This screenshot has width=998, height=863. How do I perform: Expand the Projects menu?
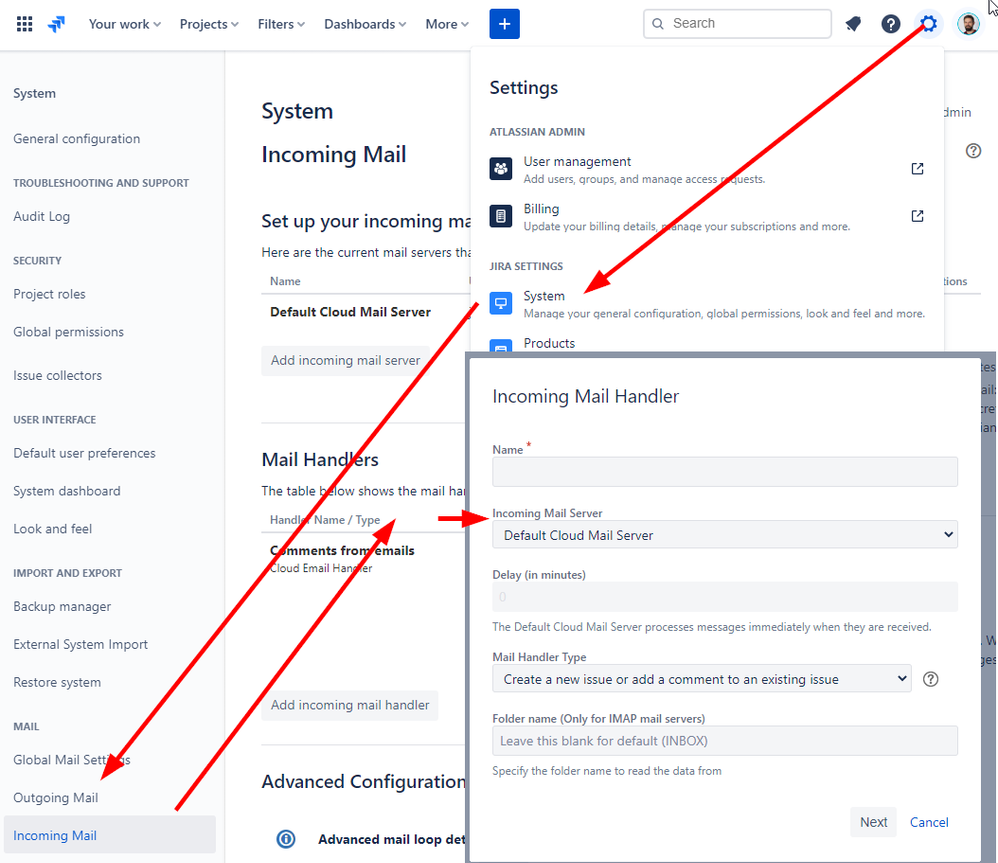coord(209,24)
